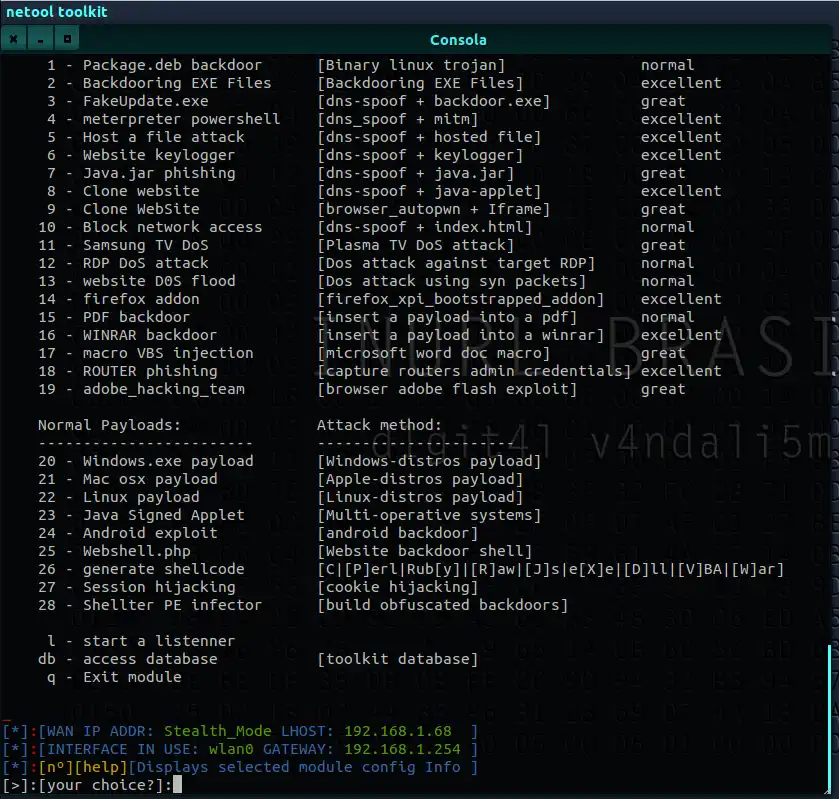Select 'Android exploit' entry
839x799 pixels.
[x=150, y=534]
